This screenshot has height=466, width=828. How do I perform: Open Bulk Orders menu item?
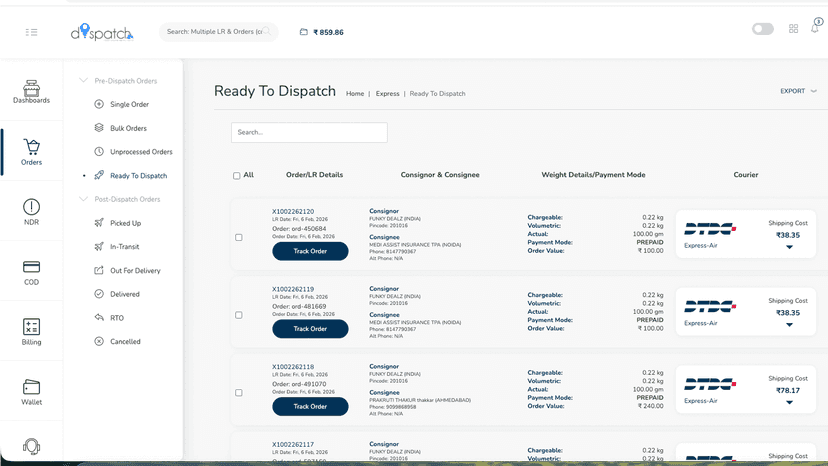coord(128,128)
